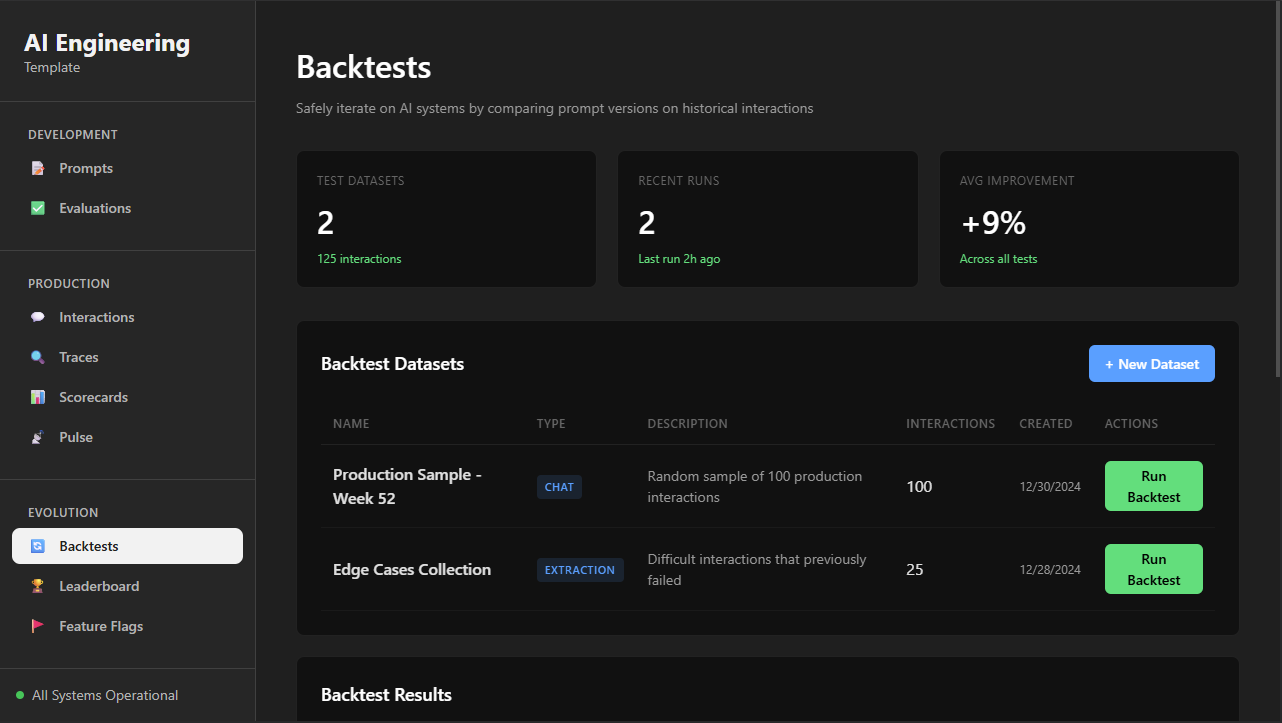Select the CHAT type badge
This screenshot has width=1282, height=723.
point(559,487)
